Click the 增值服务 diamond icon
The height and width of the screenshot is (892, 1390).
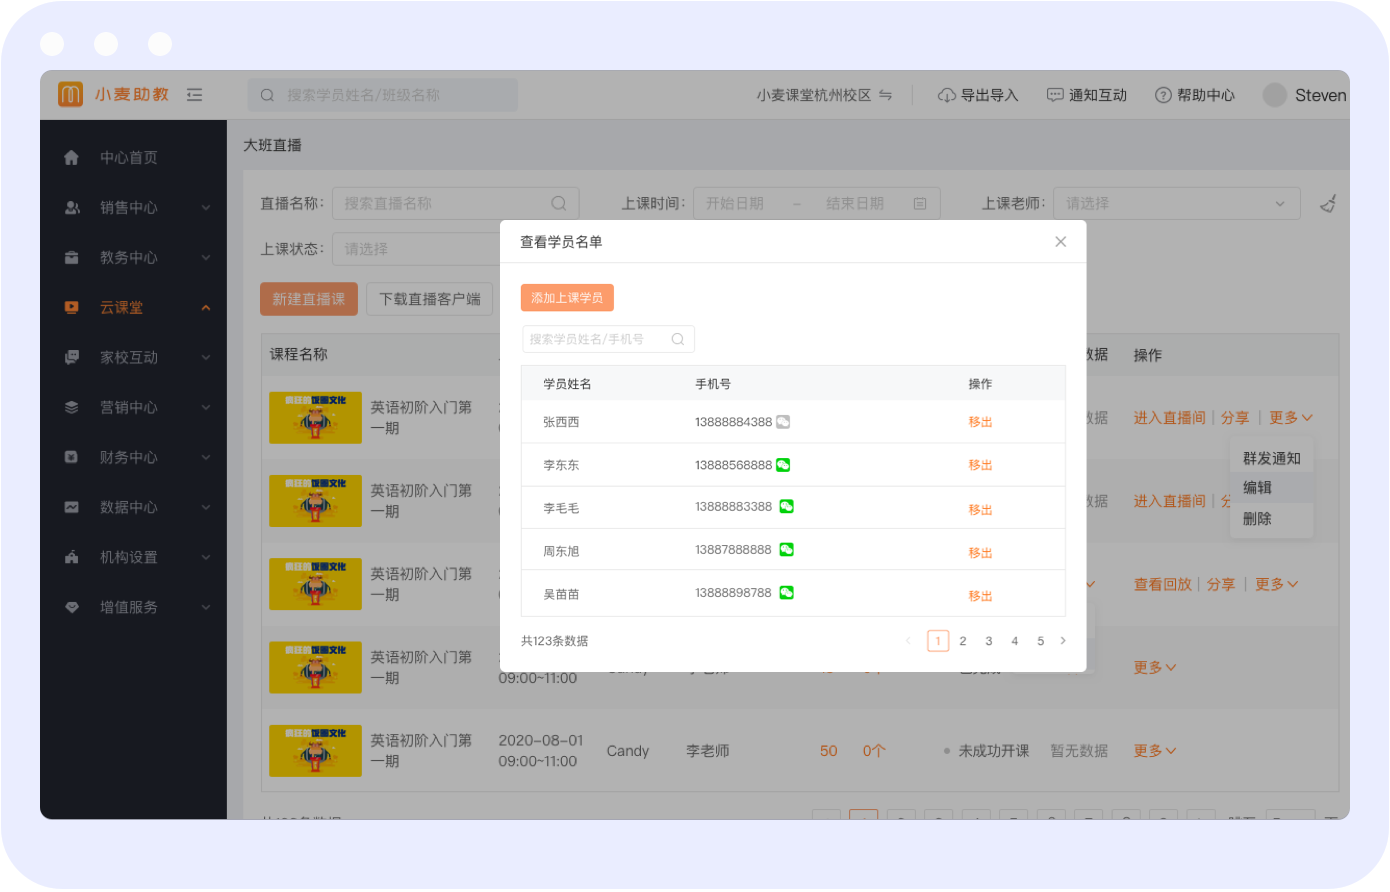click(x=72, y=607)
